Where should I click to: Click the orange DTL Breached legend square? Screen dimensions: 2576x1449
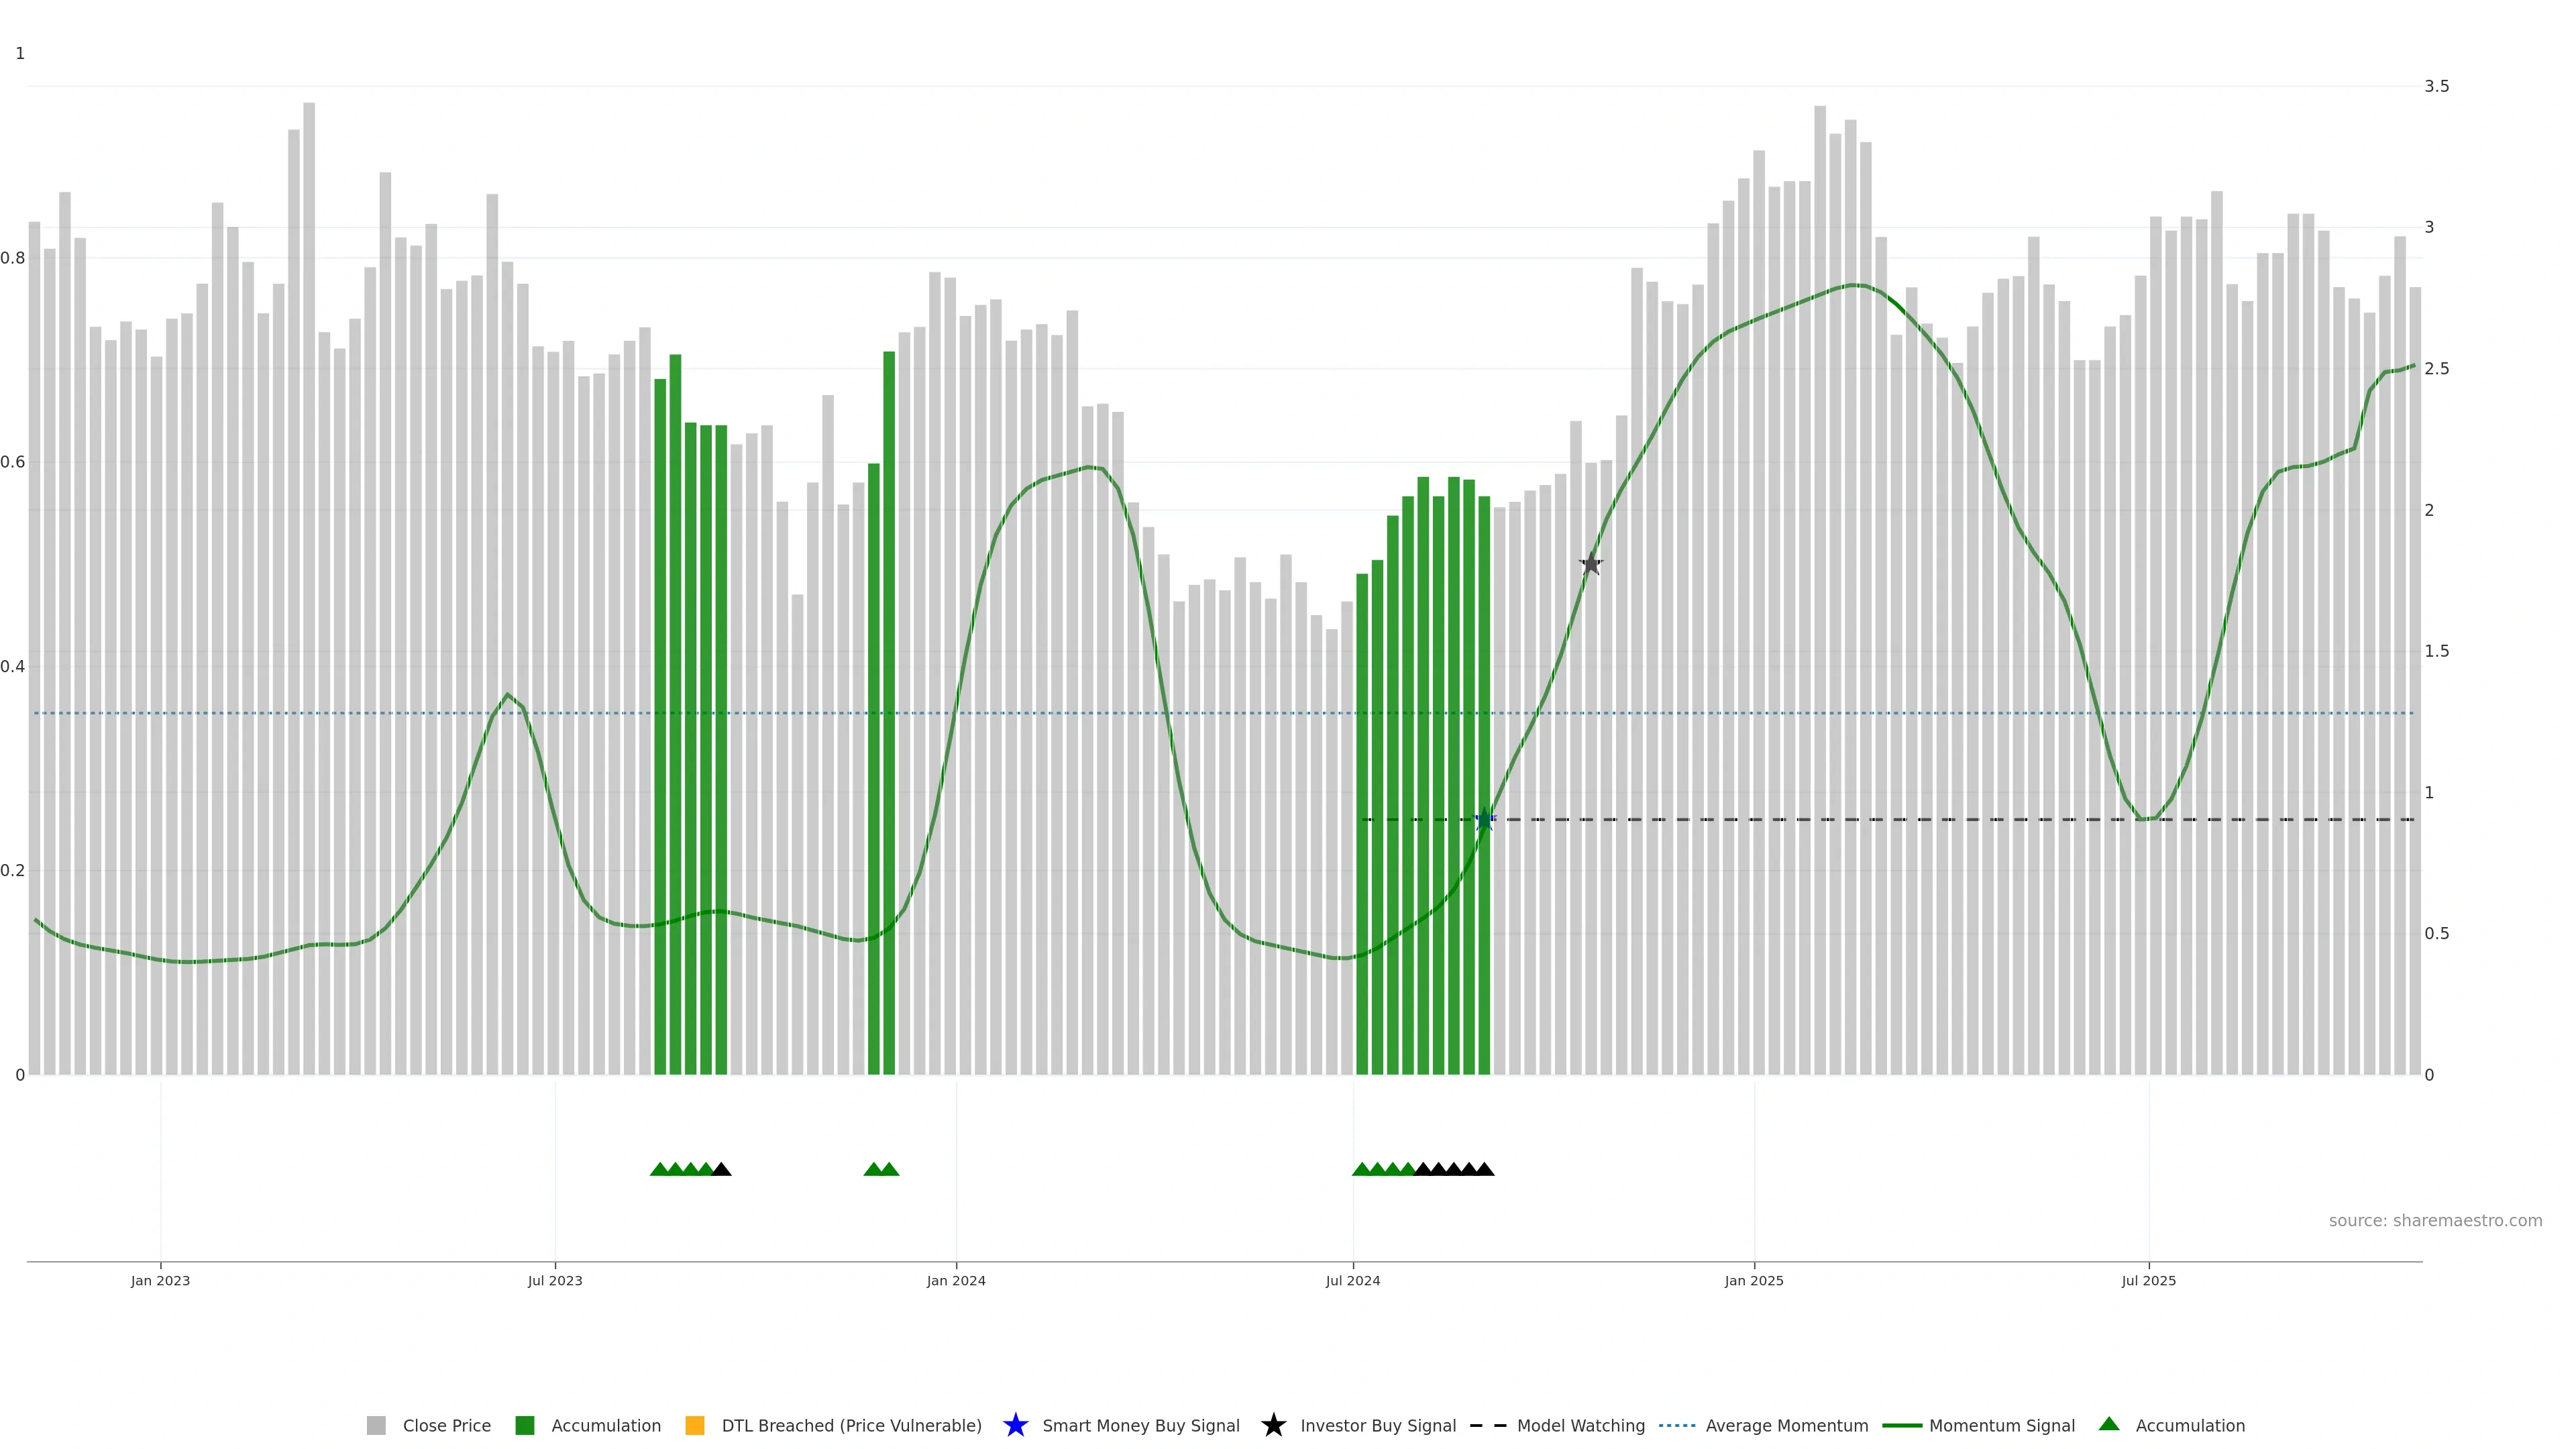coord(695,1425)
